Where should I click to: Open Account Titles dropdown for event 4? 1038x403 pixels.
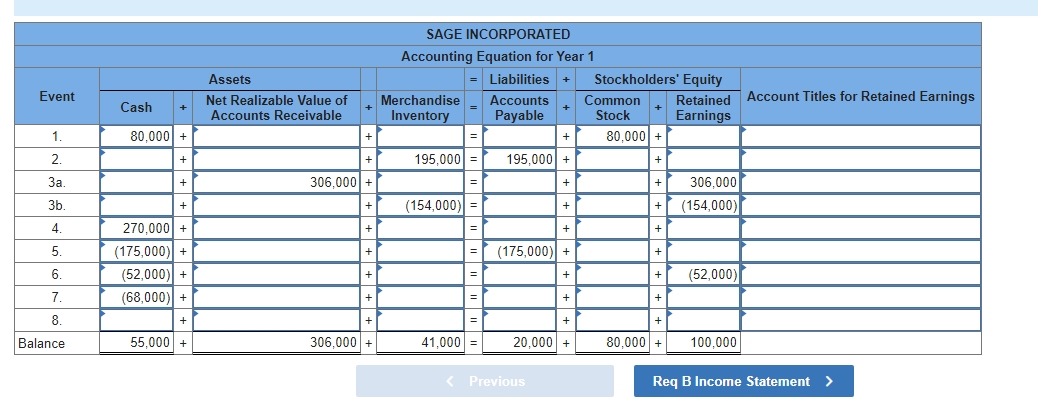[861, 228]
